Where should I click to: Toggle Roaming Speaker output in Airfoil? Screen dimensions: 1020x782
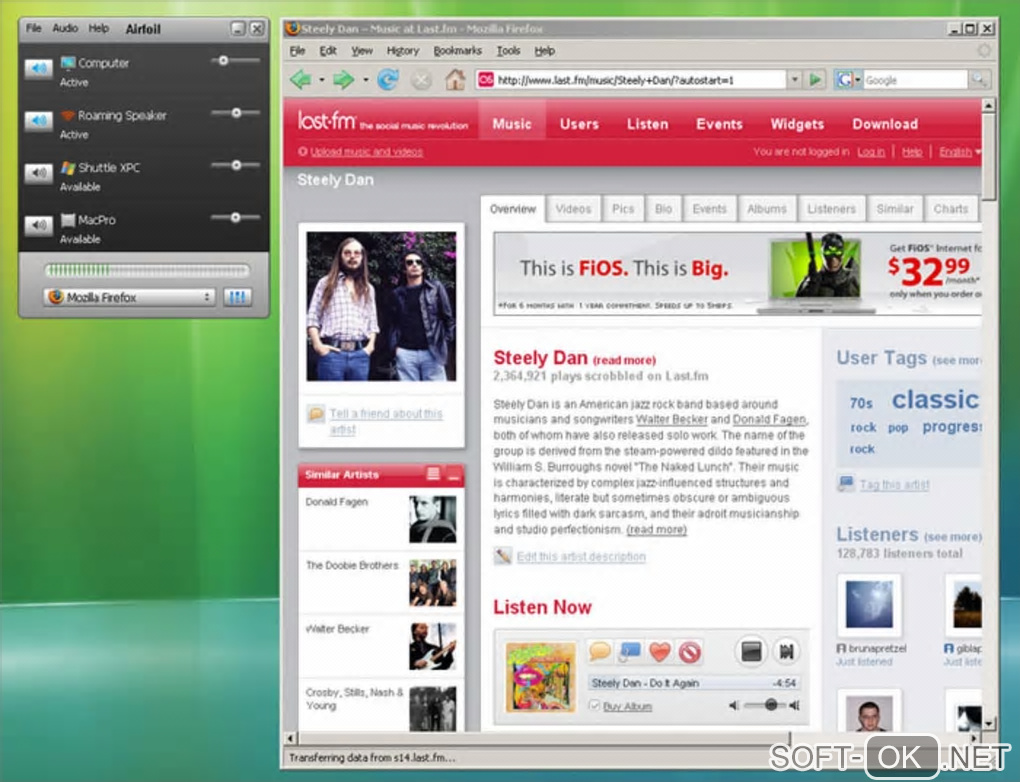click(38, 120)
